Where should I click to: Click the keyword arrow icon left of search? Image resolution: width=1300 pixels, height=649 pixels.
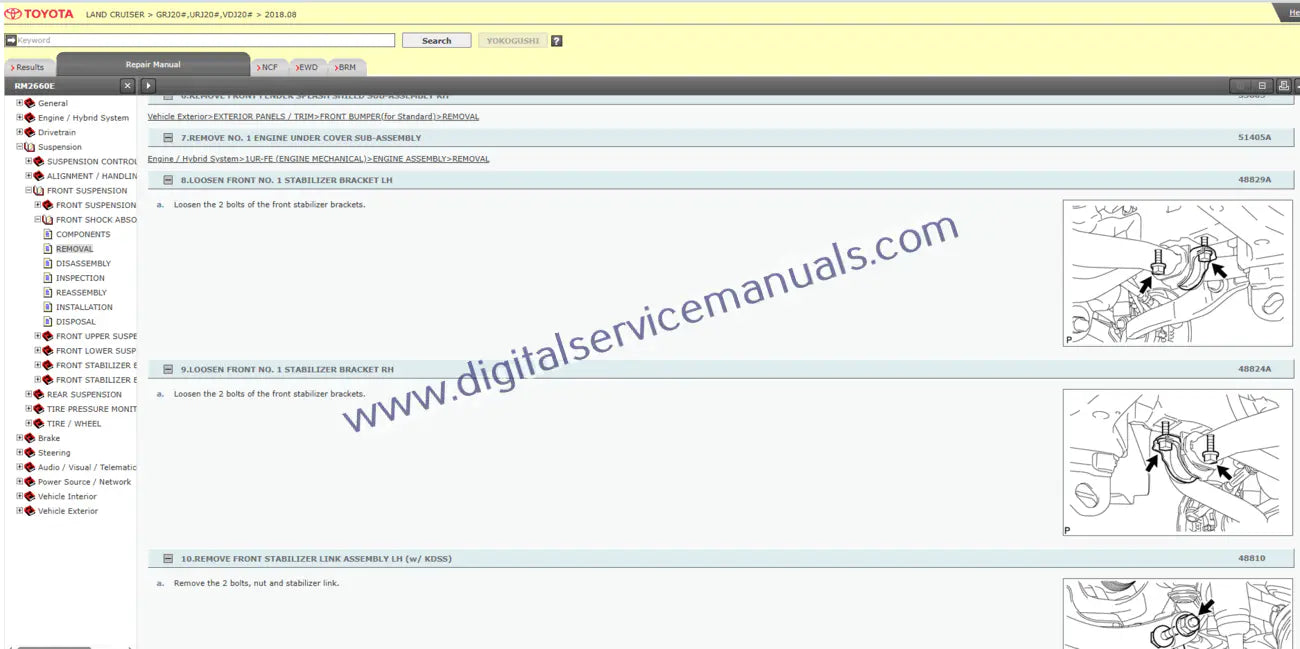(10, 41)
